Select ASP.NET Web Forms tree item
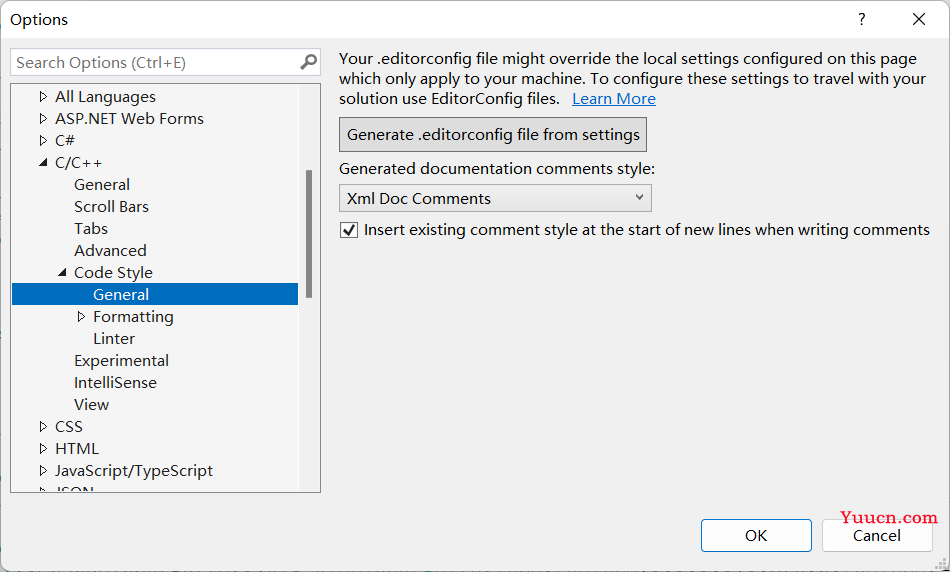Viewport: 950px width, 572px height. (129, 118)
